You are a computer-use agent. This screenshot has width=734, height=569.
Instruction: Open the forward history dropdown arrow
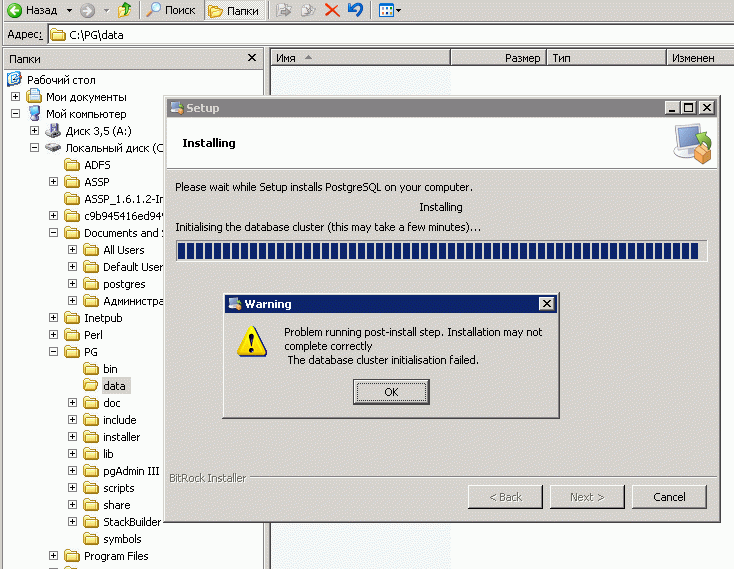coord(106,10)
